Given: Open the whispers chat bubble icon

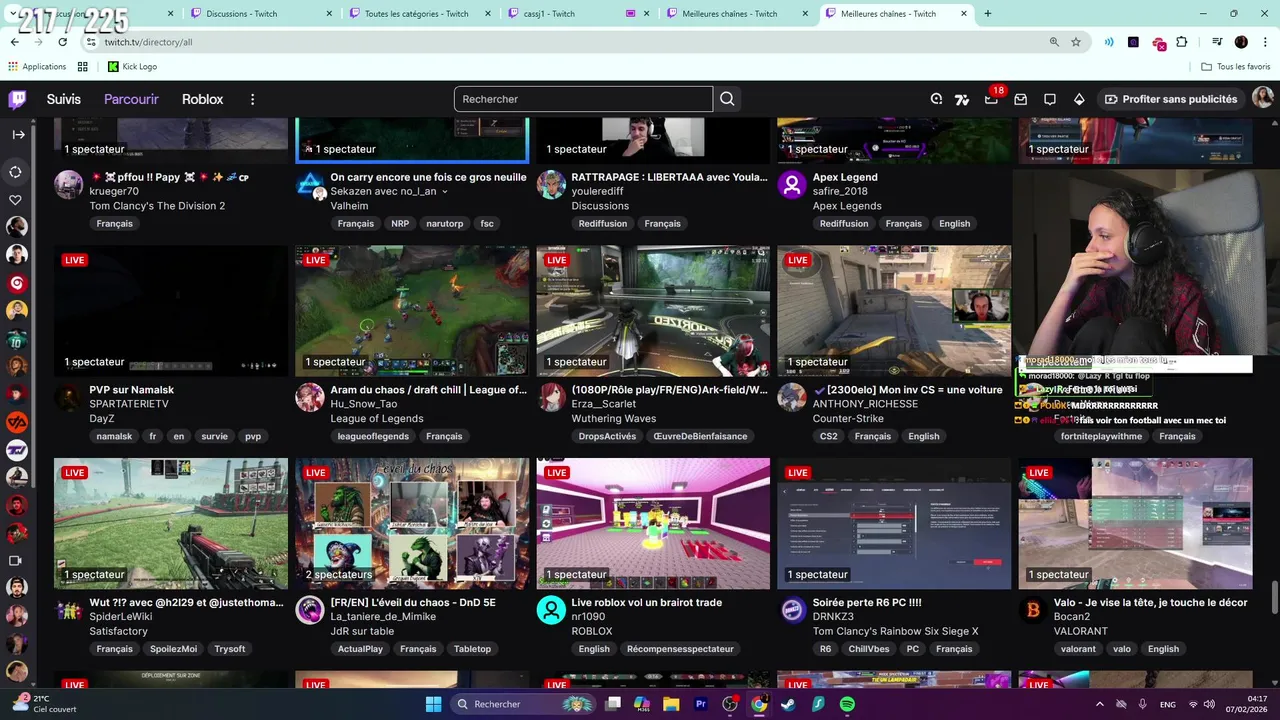Looking at the screenshot, I should pyautogui.click(x=1050, y=99).
